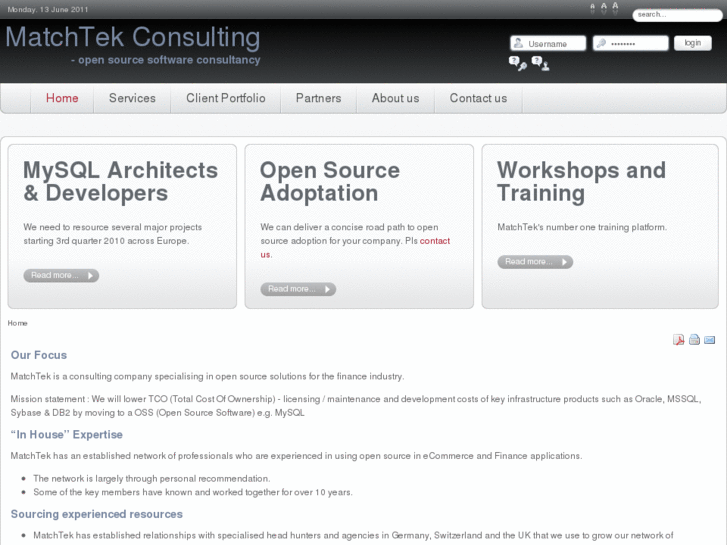The image size is (727, 545).
Task: Click the MatchTek Consulting site title
Action: [133, 37]
